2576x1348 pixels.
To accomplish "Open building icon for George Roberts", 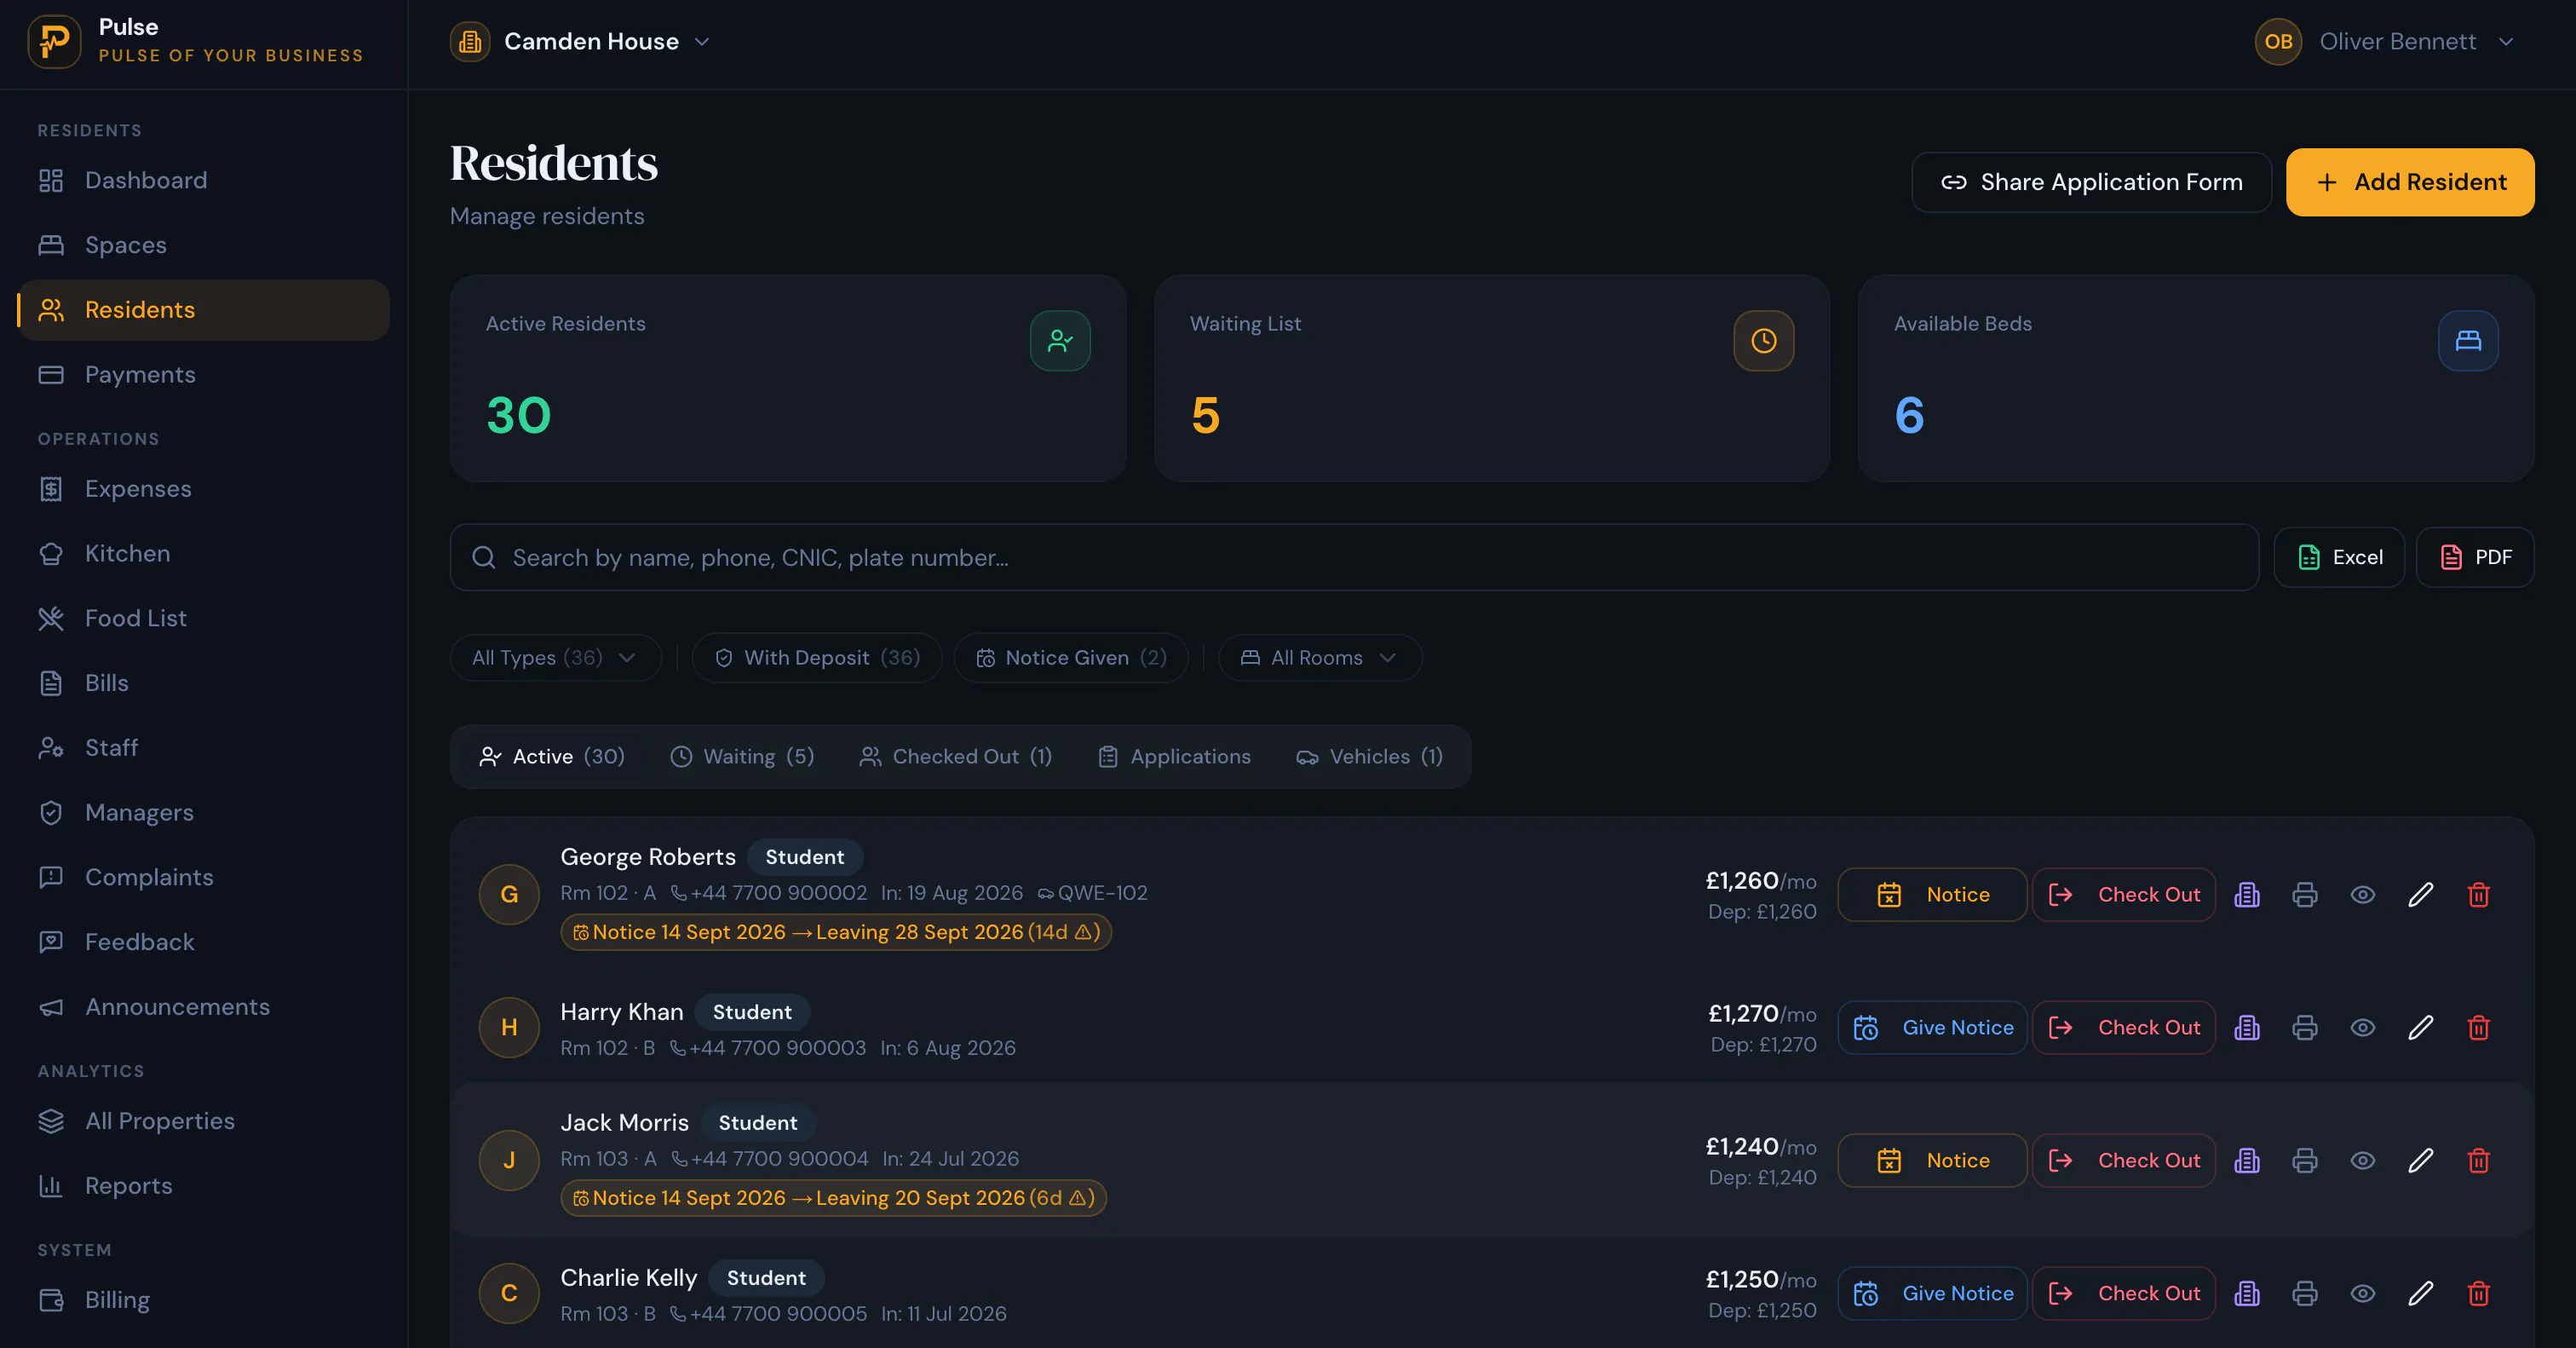I will click(x=2247, y=894).
